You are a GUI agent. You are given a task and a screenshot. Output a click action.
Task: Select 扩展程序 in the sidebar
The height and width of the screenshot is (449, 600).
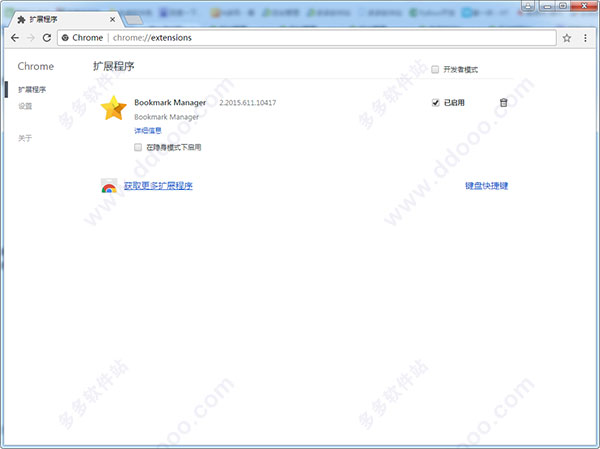point(32,90)
